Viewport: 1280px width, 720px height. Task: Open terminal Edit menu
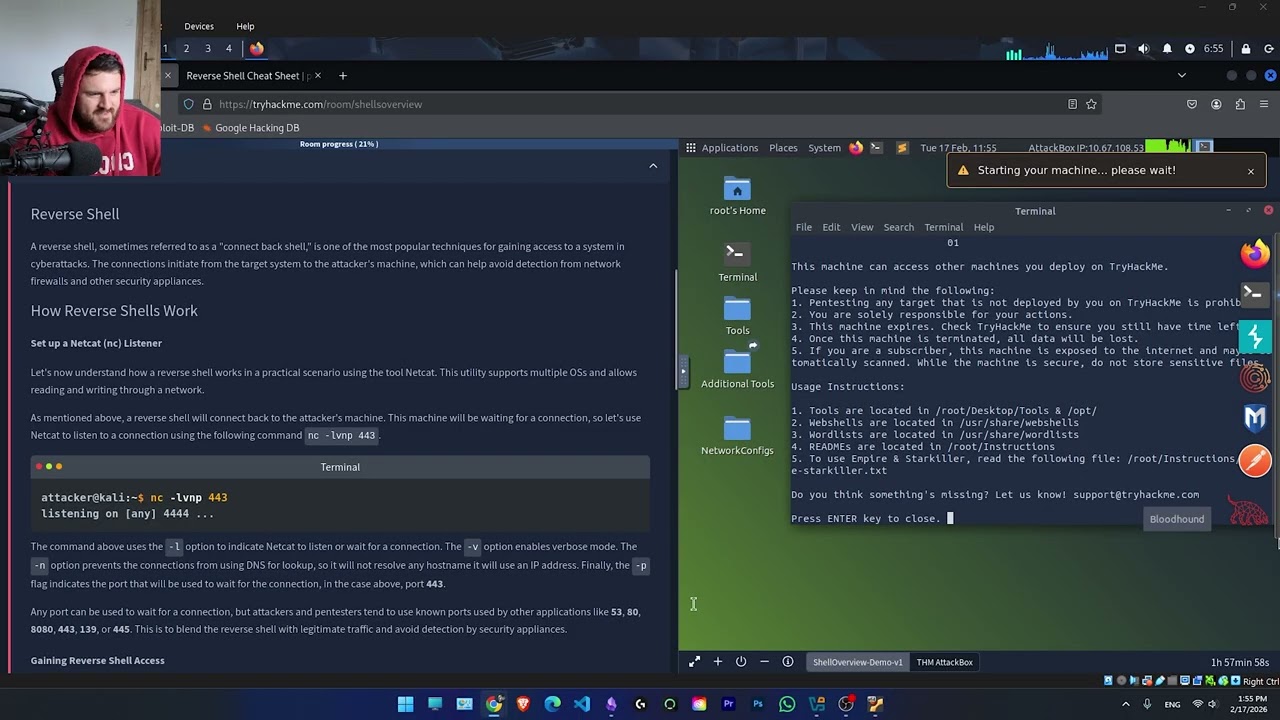tap(831, 227)
